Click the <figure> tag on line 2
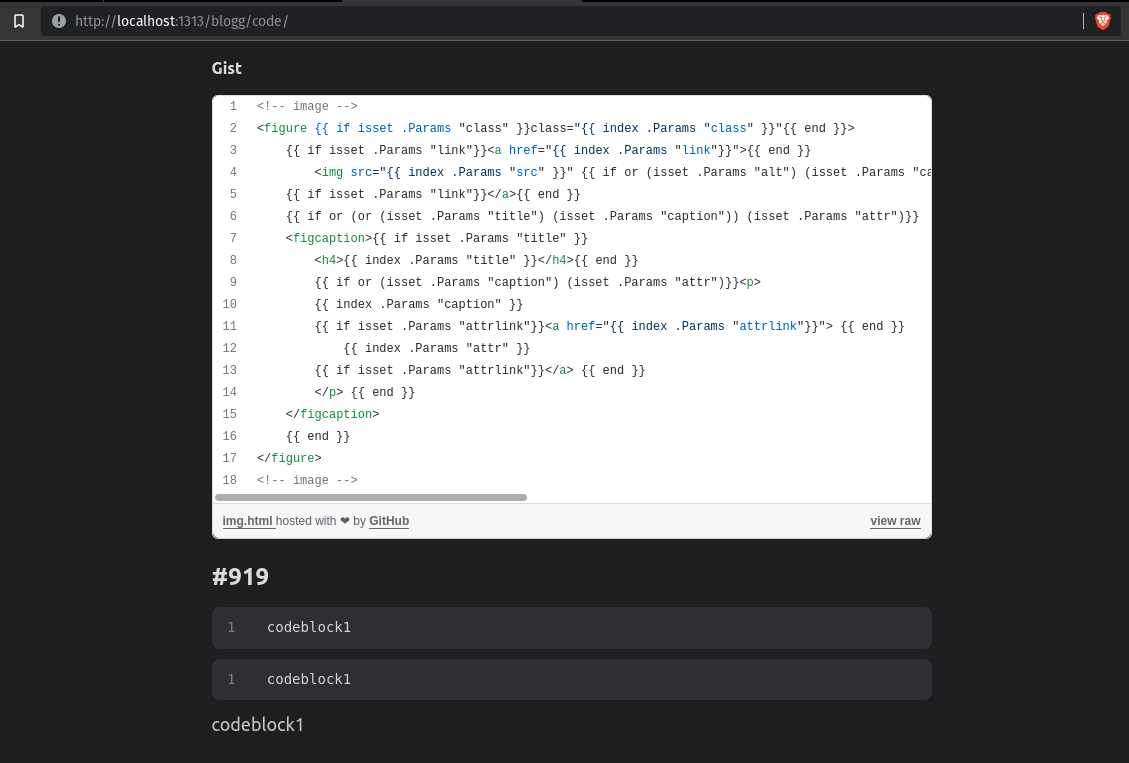This screenshot has height=763, width=1129. pyautogui.click(x=282, y=128)
